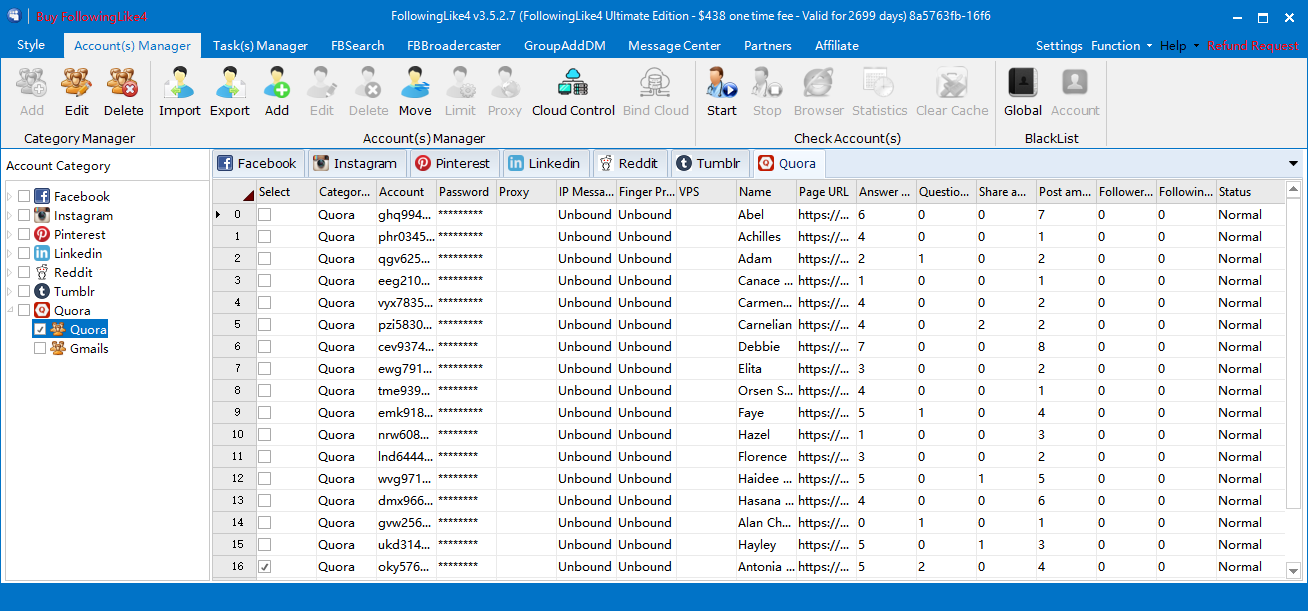Click the Delete category icon
Screen dimensions: 1308x611
click(123, 92)
